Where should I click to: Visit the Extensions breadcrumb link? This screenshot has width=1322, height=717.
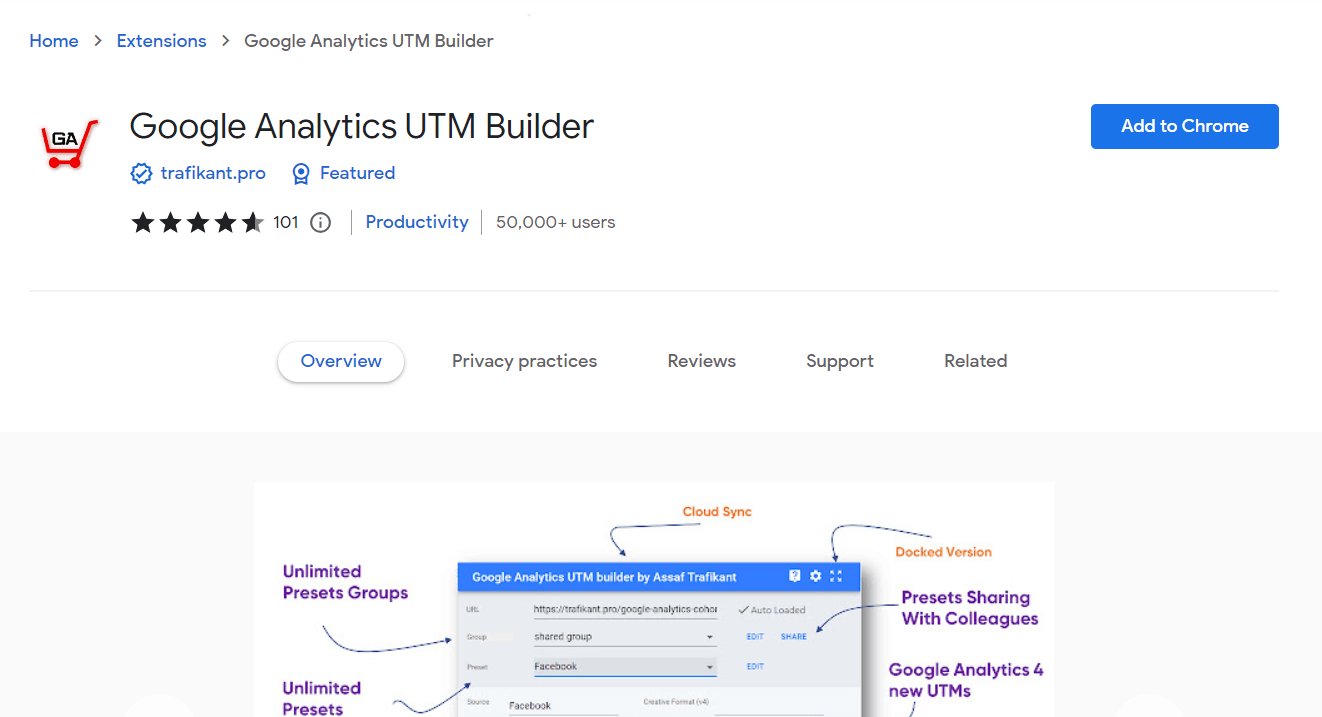click(x=161, y=41)
